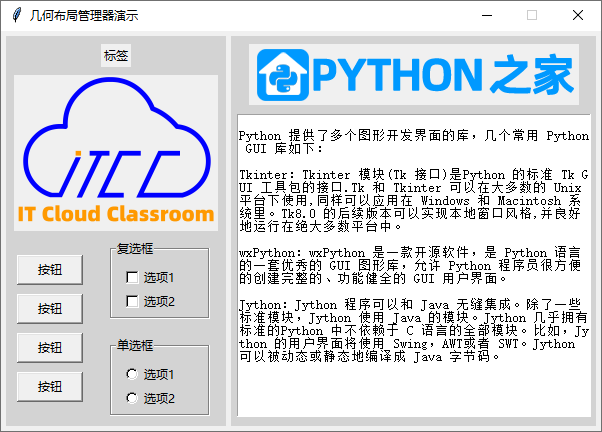Check 选项2 in the 复选框 group

[132, 301]
